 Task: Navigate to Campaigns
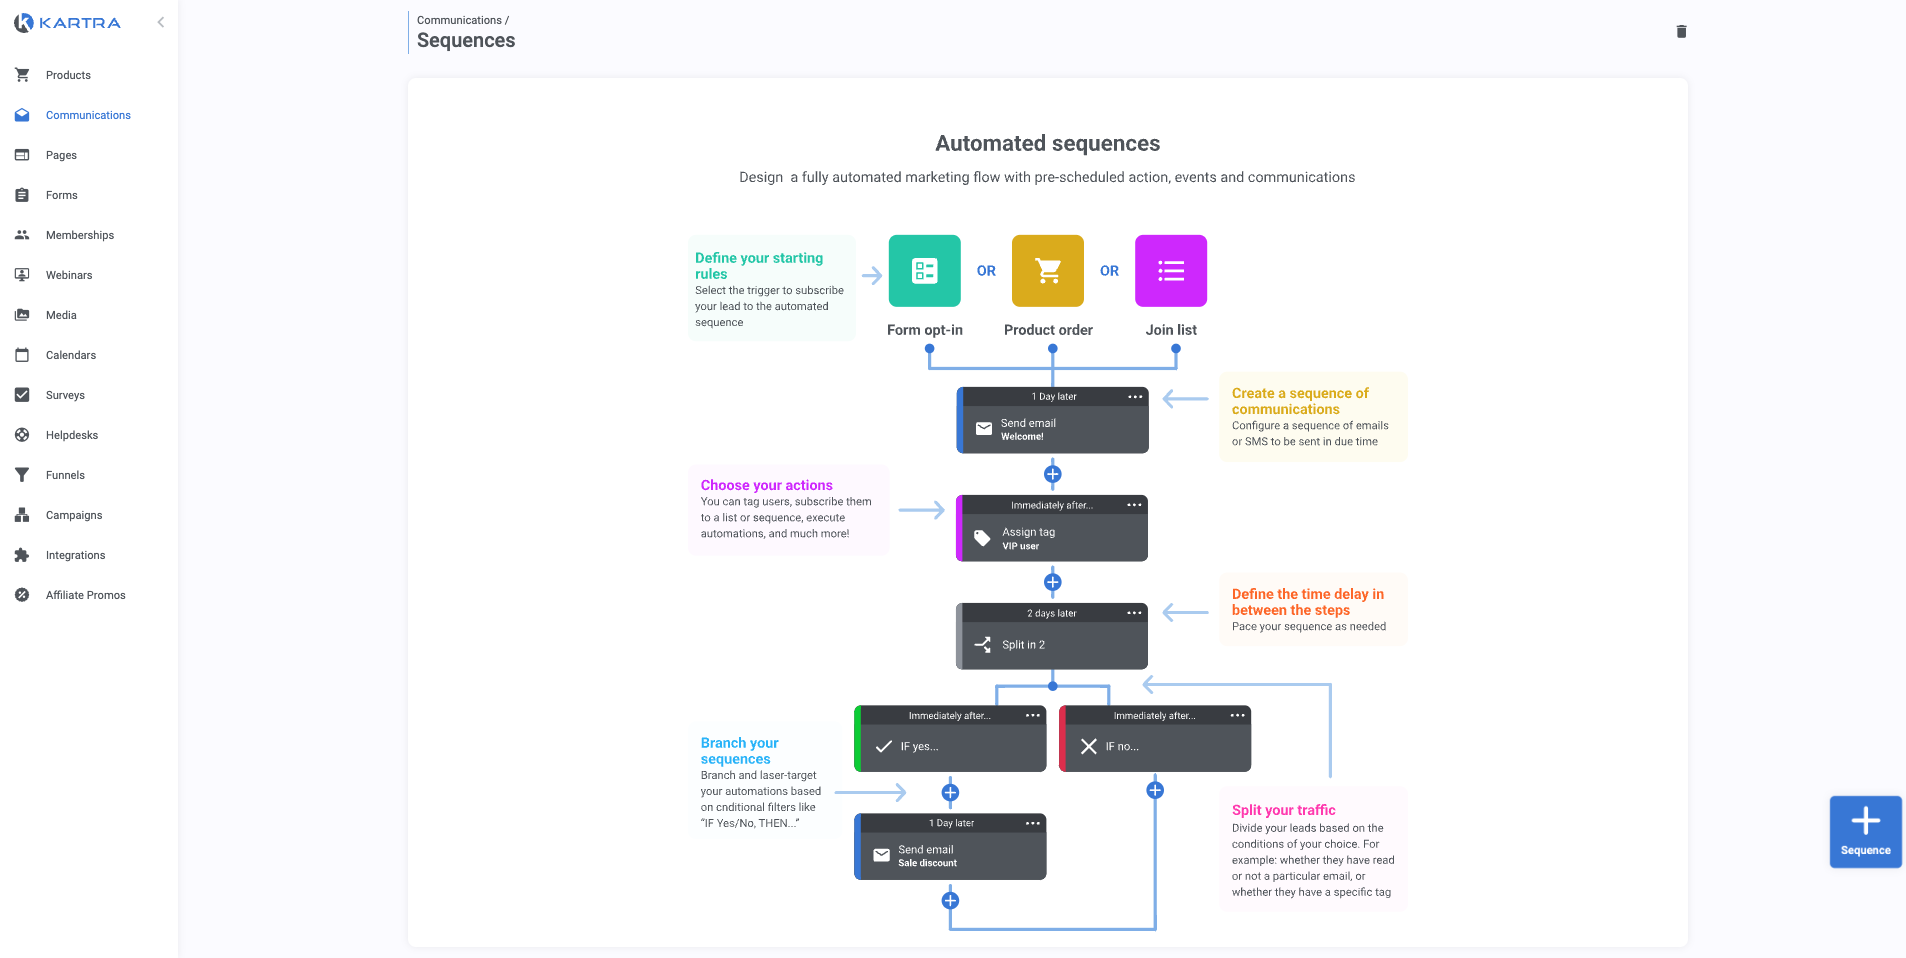(74, 515)
